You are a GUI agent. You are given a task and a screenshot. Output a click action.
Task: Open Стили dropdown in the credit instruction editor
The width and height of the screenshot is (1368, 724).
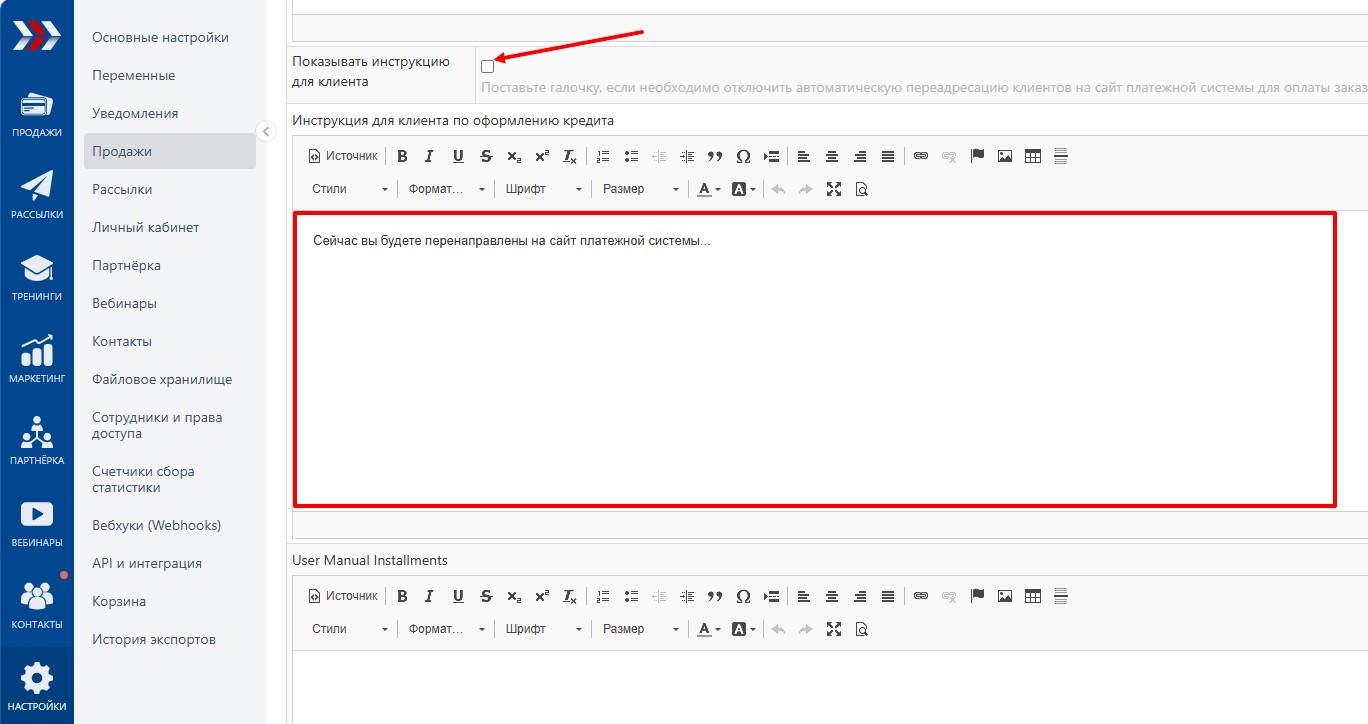(350, 189)
